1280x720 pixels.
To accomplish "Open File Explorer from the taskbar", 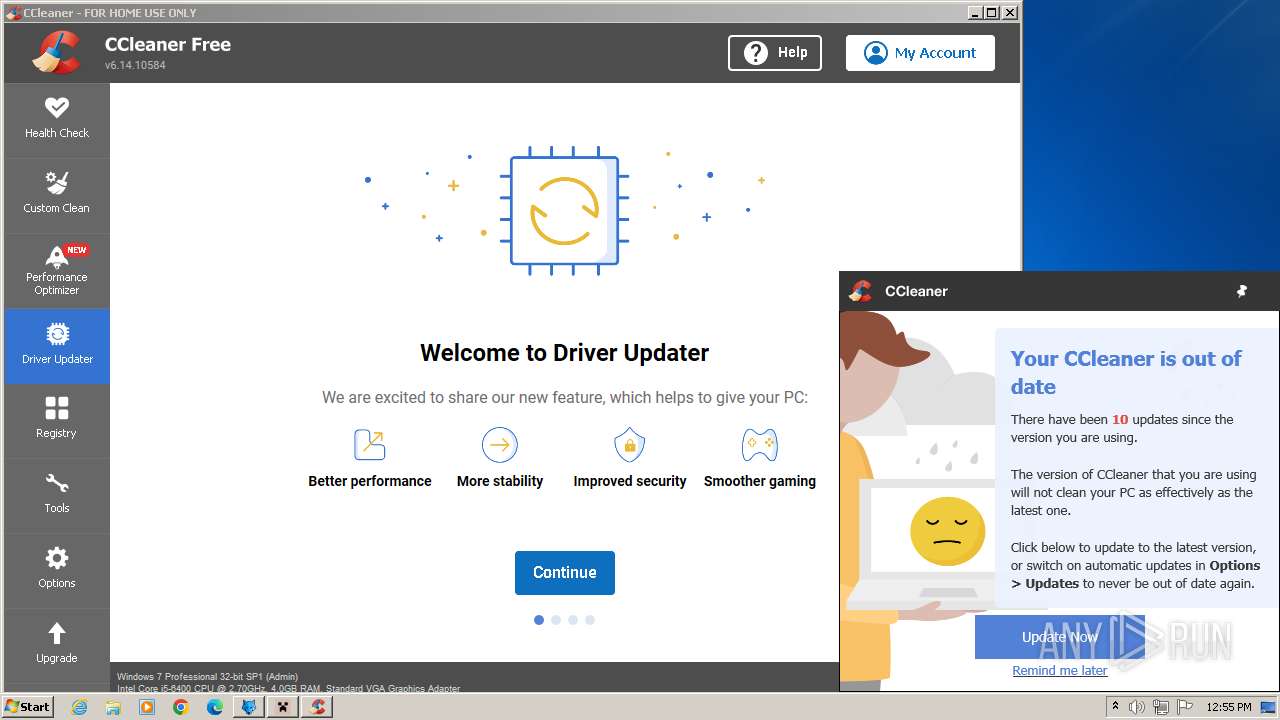I will (x=113, y=707).
